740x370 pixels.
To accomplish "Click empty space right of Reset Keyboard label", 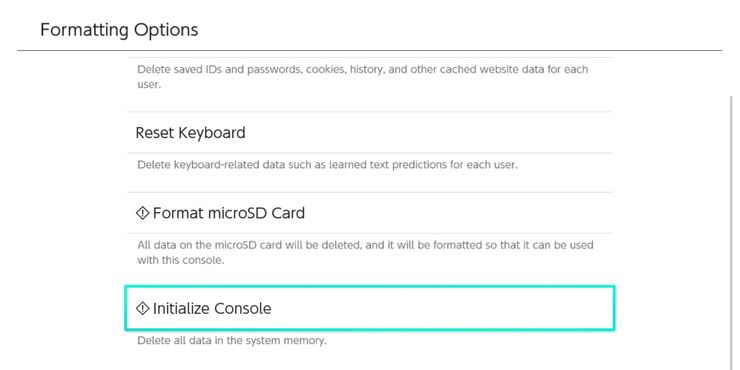I will (425, 133).
